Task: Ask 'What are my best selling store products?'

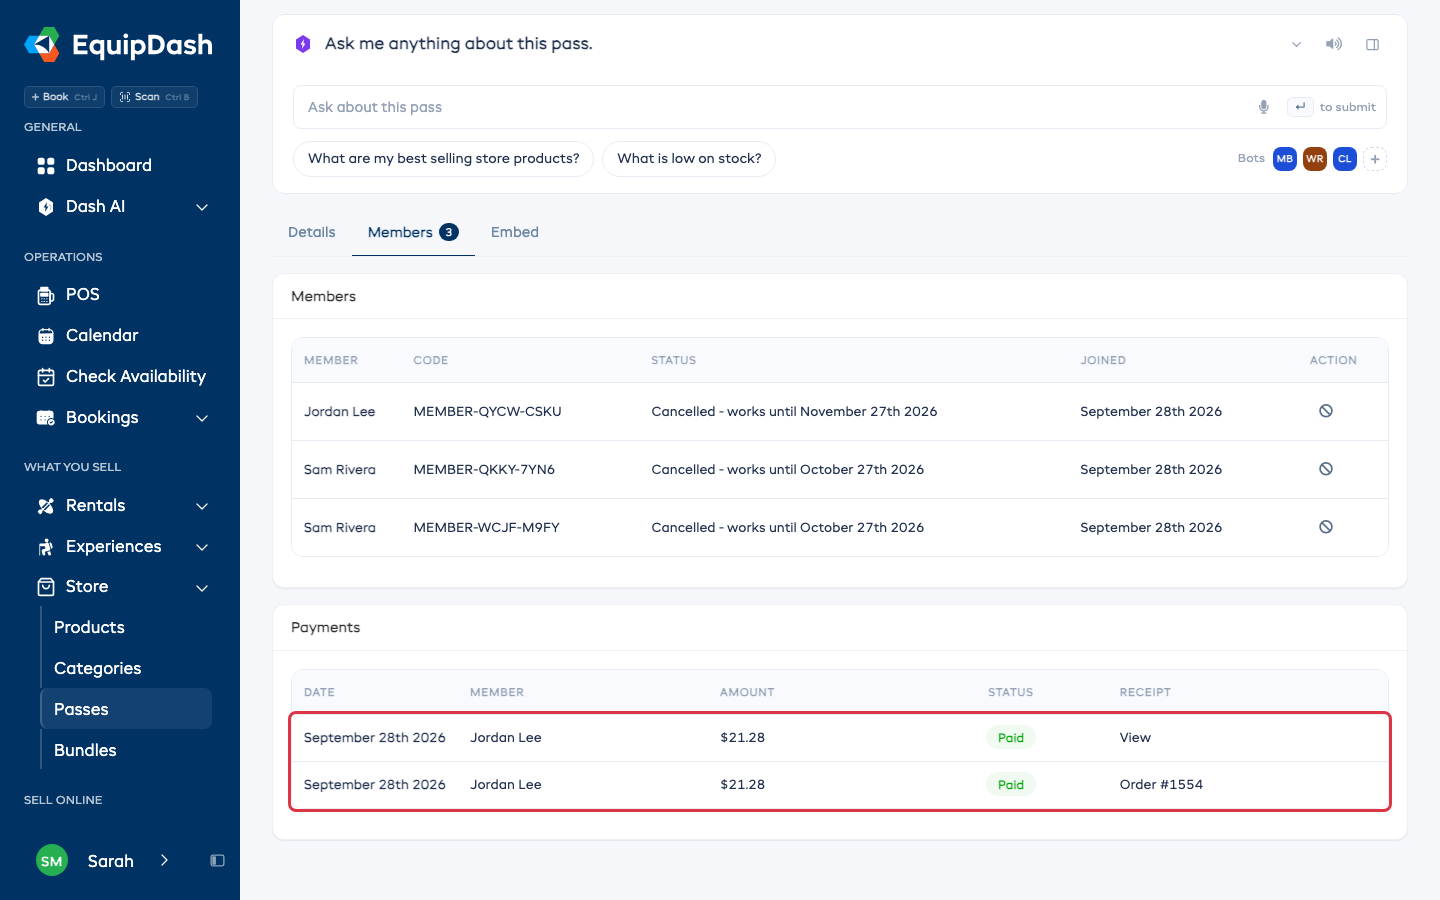Action: tap(443, 159)
